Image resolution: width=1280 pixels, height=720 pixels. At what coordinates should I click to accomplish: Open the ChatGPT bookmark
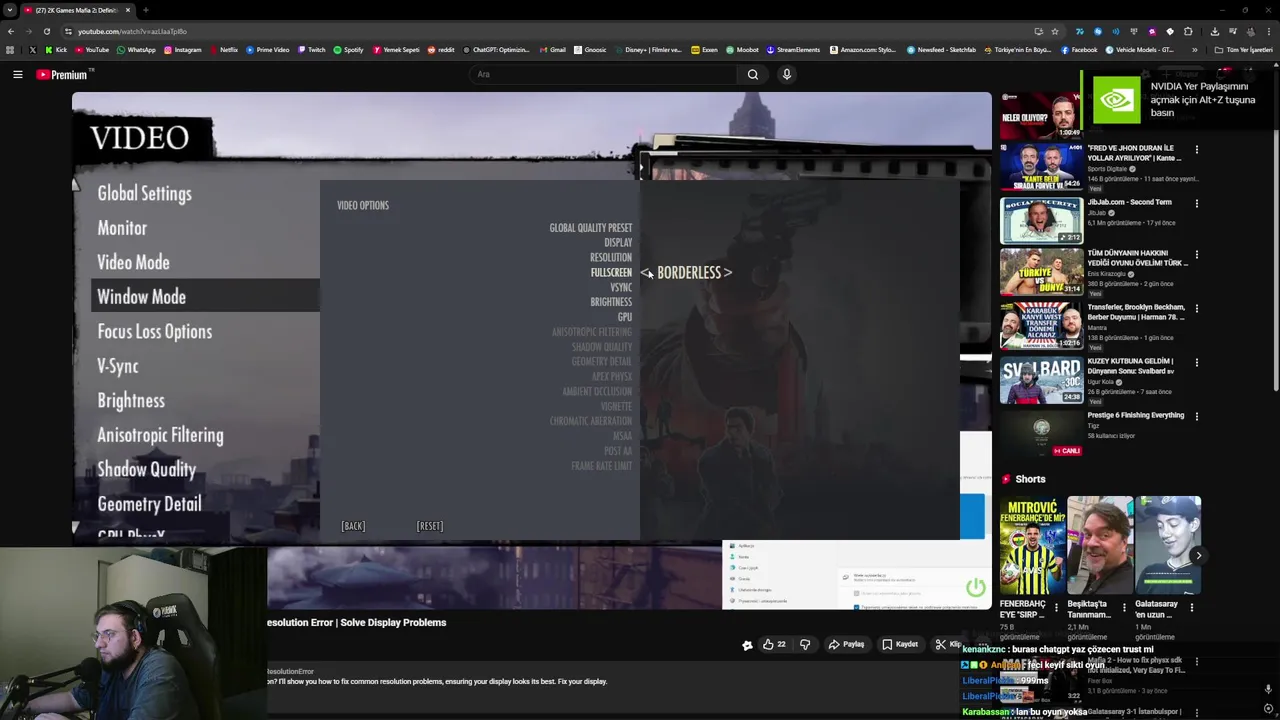(x=496, y=50)
